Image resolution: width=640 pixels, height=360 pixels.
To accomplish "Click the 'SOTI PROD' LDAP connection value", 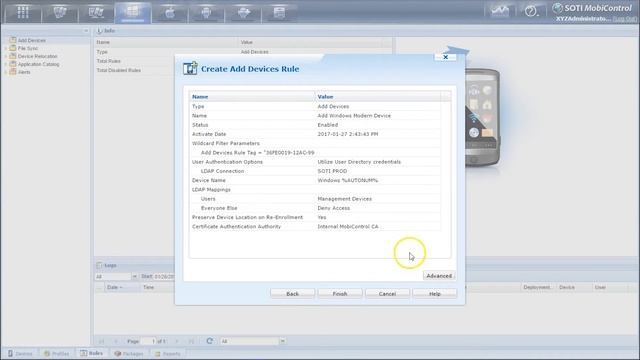I will coord(332,171).
